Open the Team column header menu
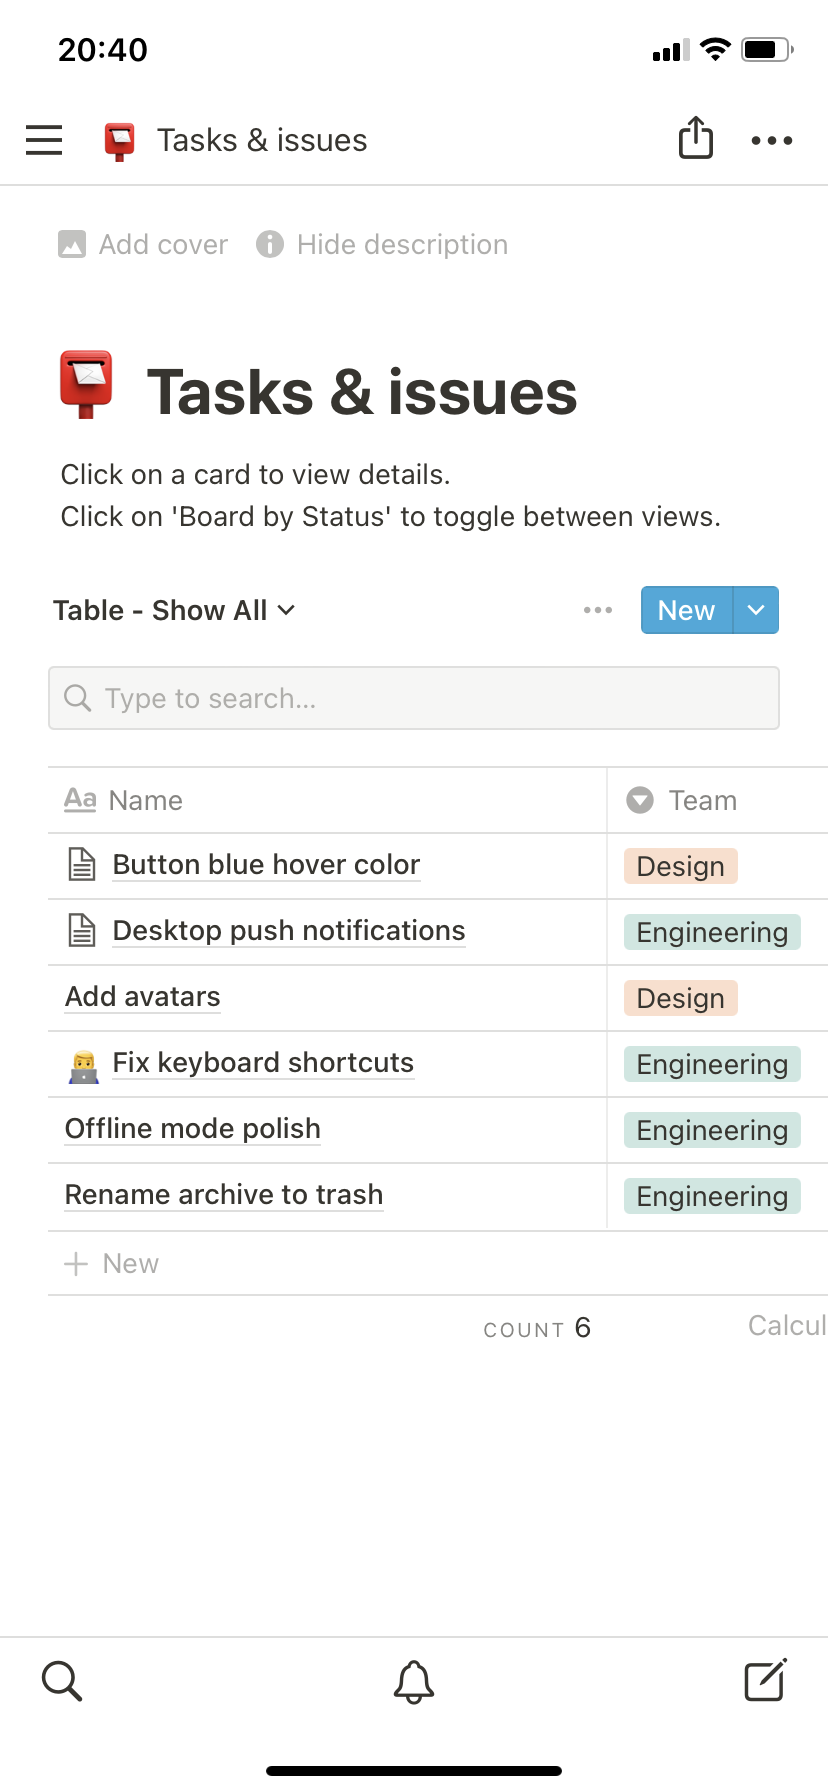This screenshot has height=1792, width=828. click(702, 800)
